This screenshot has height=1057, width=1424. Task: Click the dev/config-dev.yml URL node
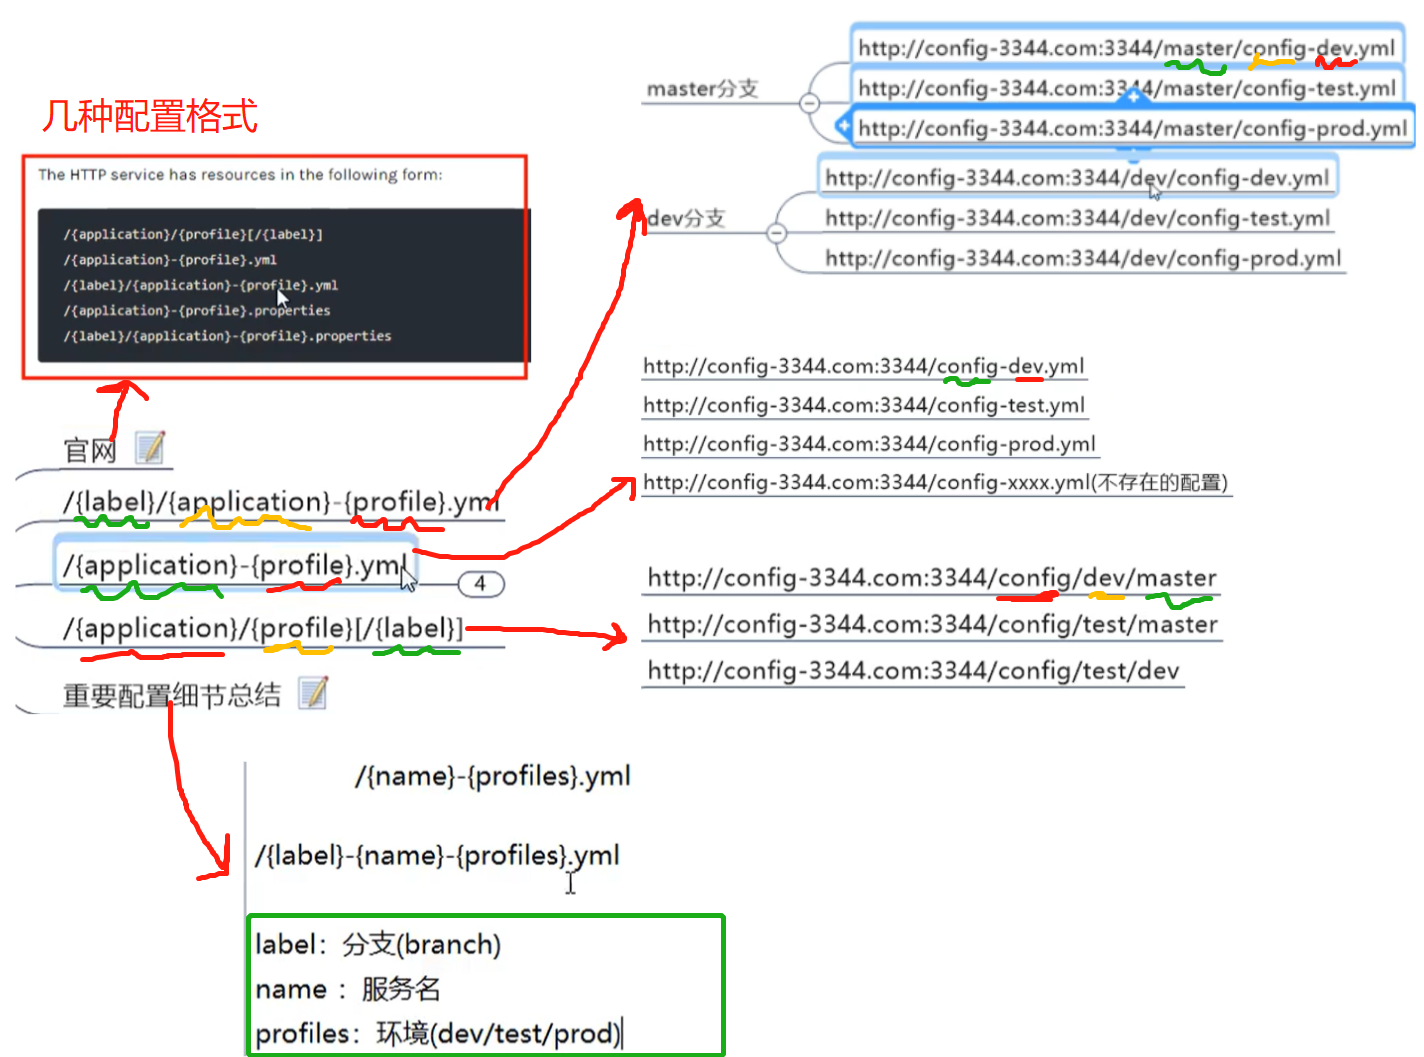pos(1077,178)
